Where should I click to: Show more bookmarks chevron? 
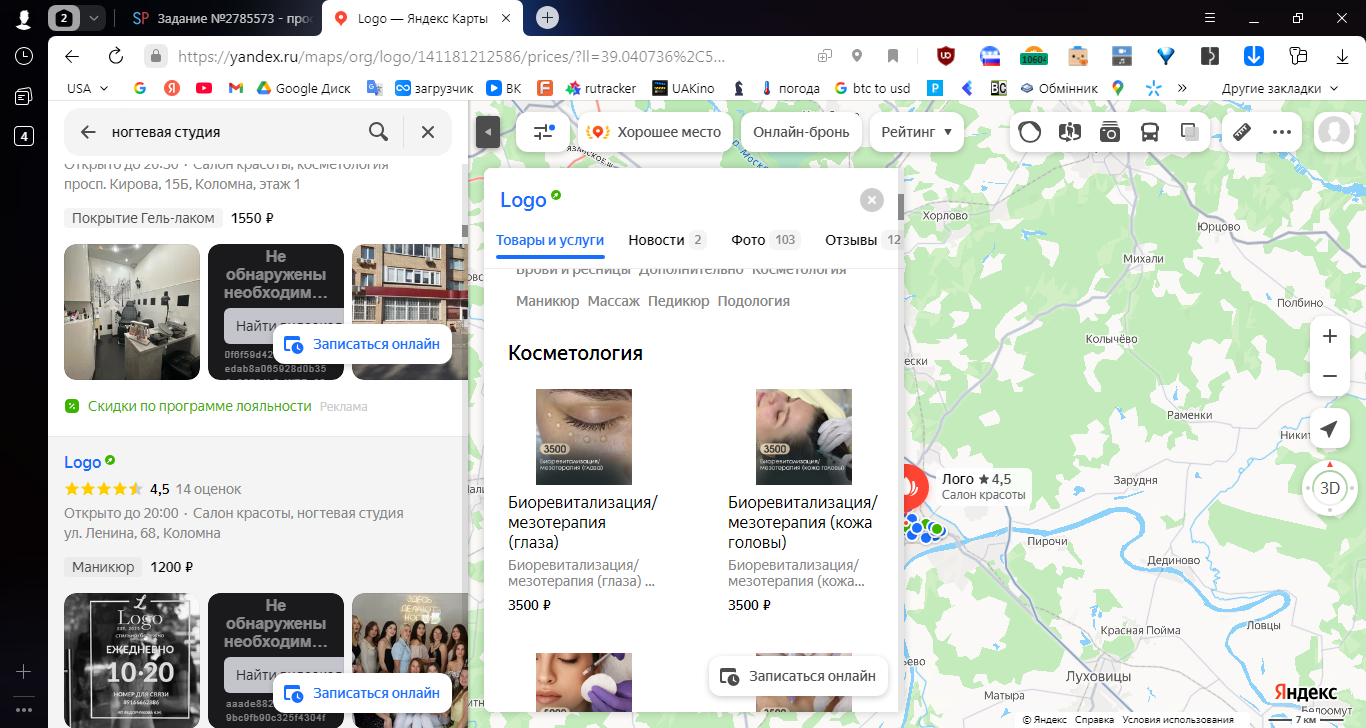pyautogui.click(x=1182, y=88)
